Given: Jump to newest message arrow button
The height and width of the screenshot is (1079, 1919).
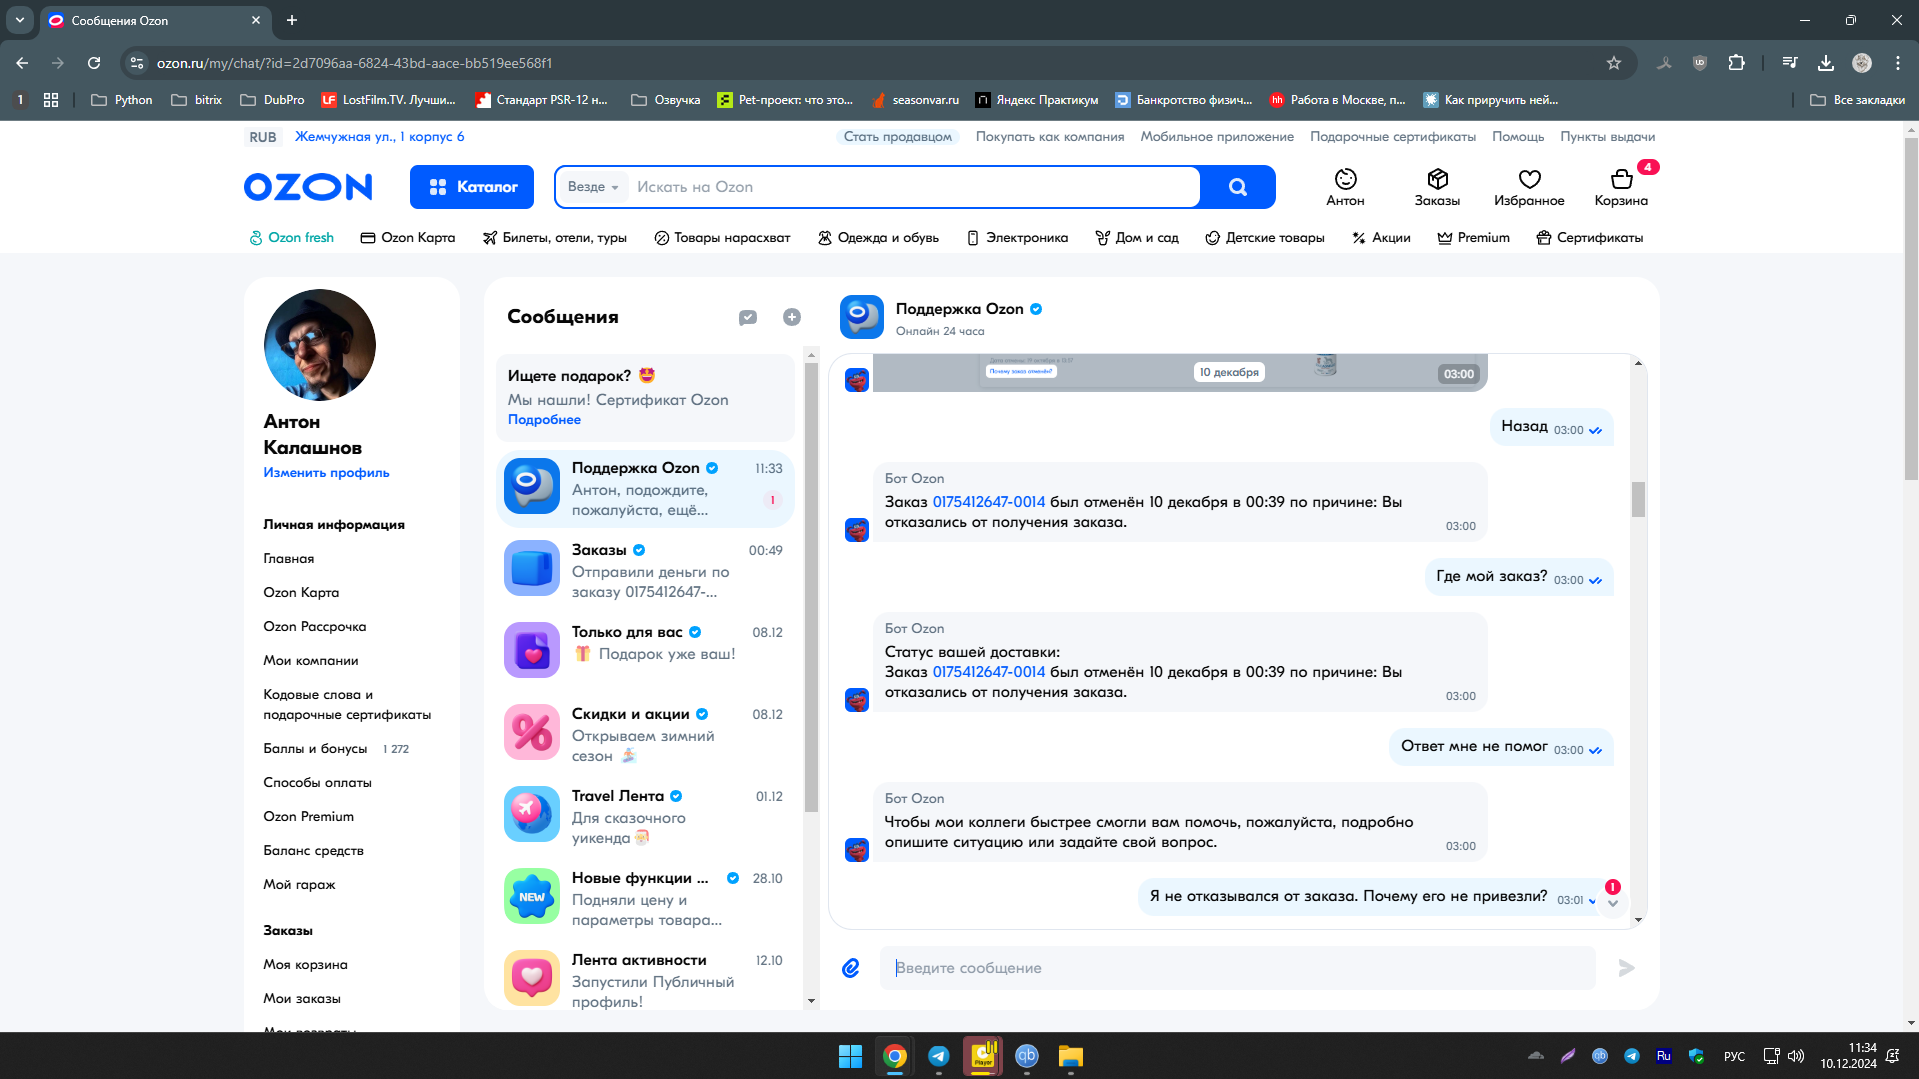Looking at the screenshot, I should click(1613, 902).
